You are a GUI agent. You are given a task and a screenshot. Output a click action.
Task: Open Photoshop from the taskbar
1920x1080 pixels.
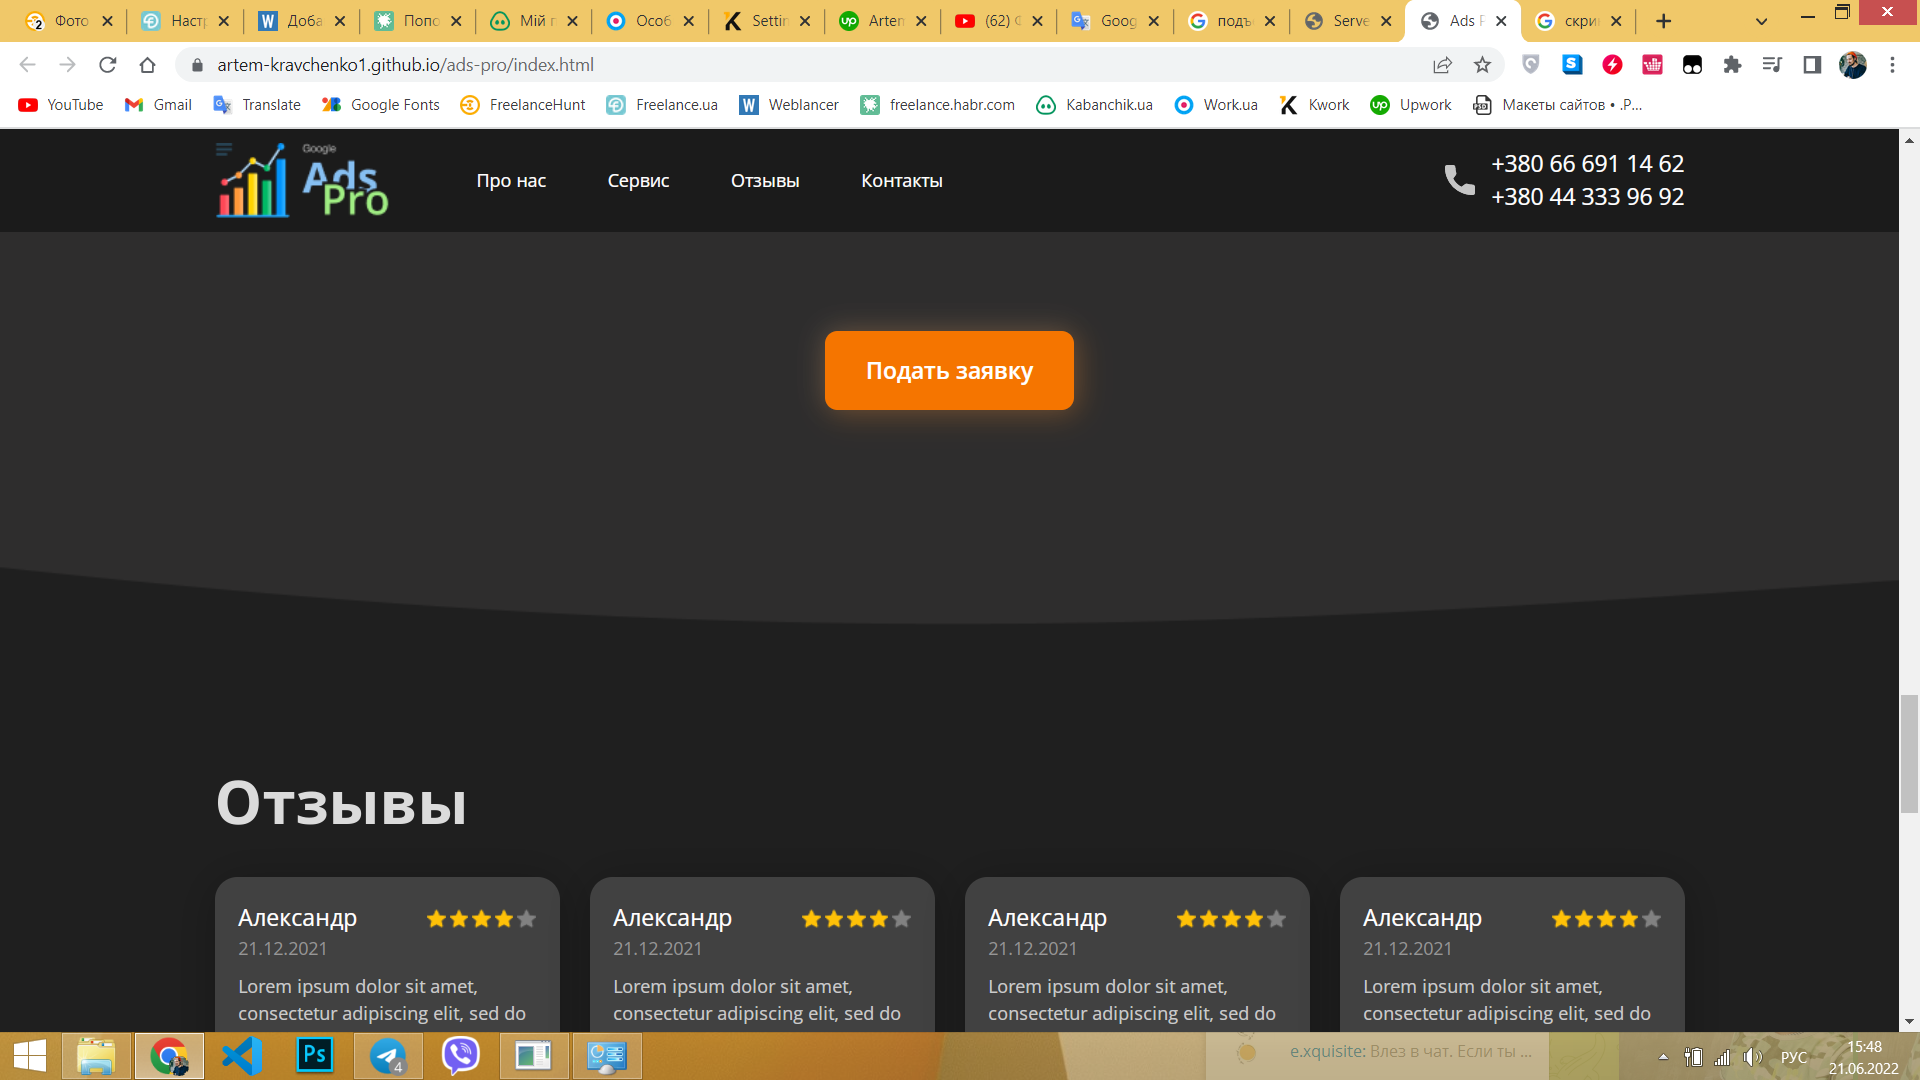point(315,1055)
